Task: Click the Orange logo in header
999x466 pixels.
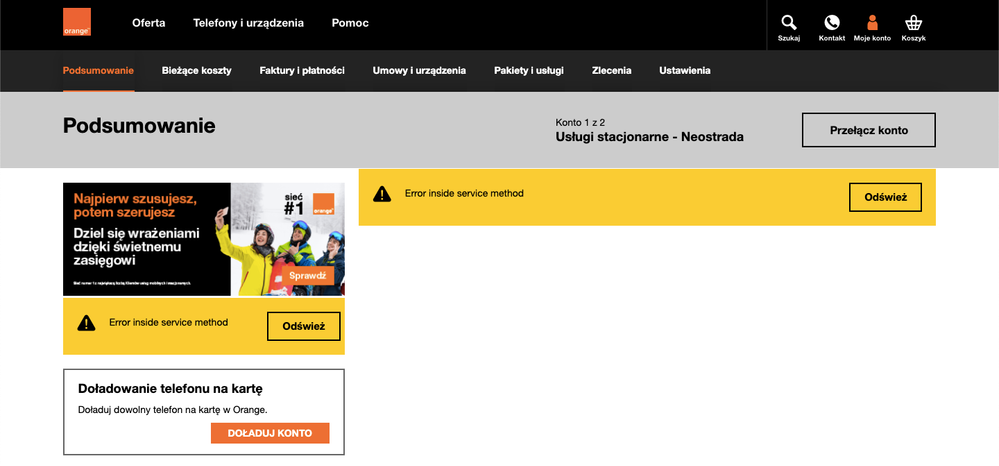Action: tap(77, 23)
